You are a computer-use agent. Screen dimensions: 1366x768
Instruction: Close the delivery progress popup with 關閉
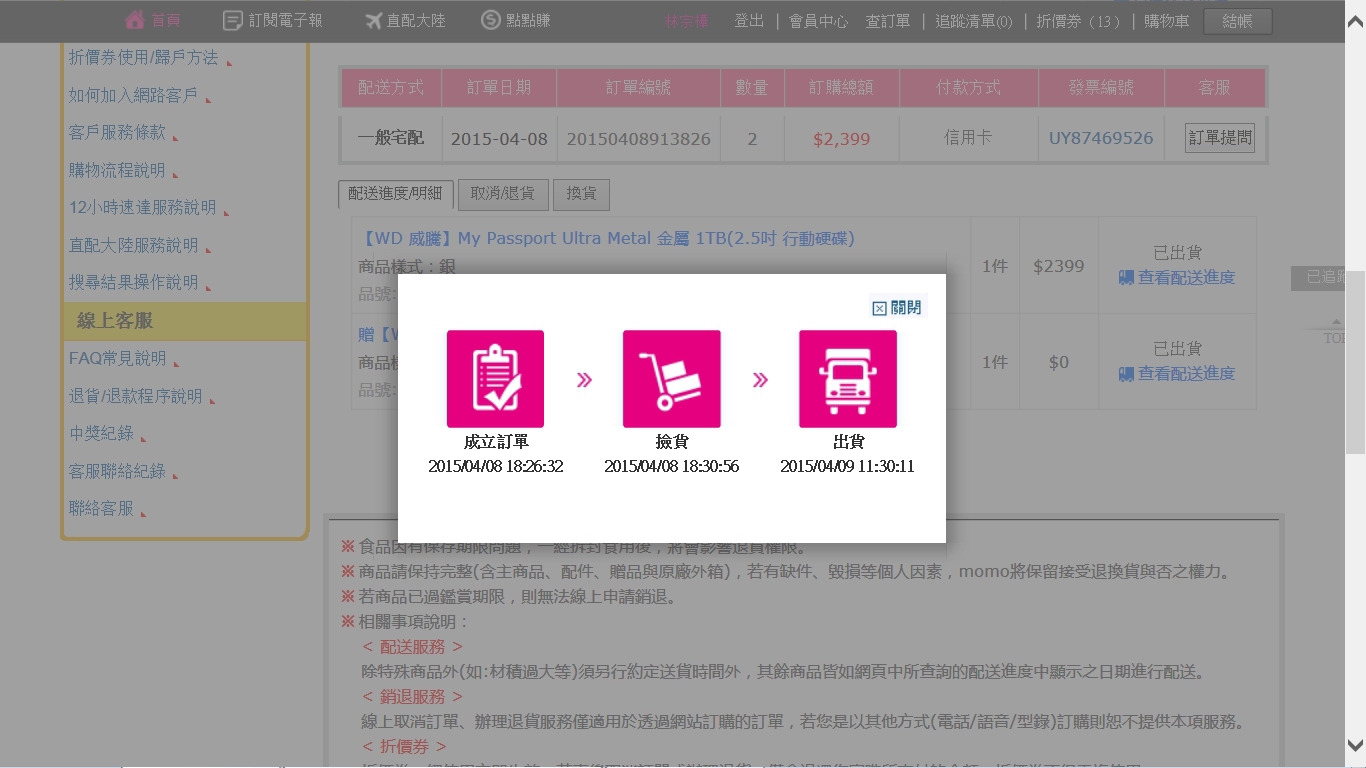tap(897, 307)
